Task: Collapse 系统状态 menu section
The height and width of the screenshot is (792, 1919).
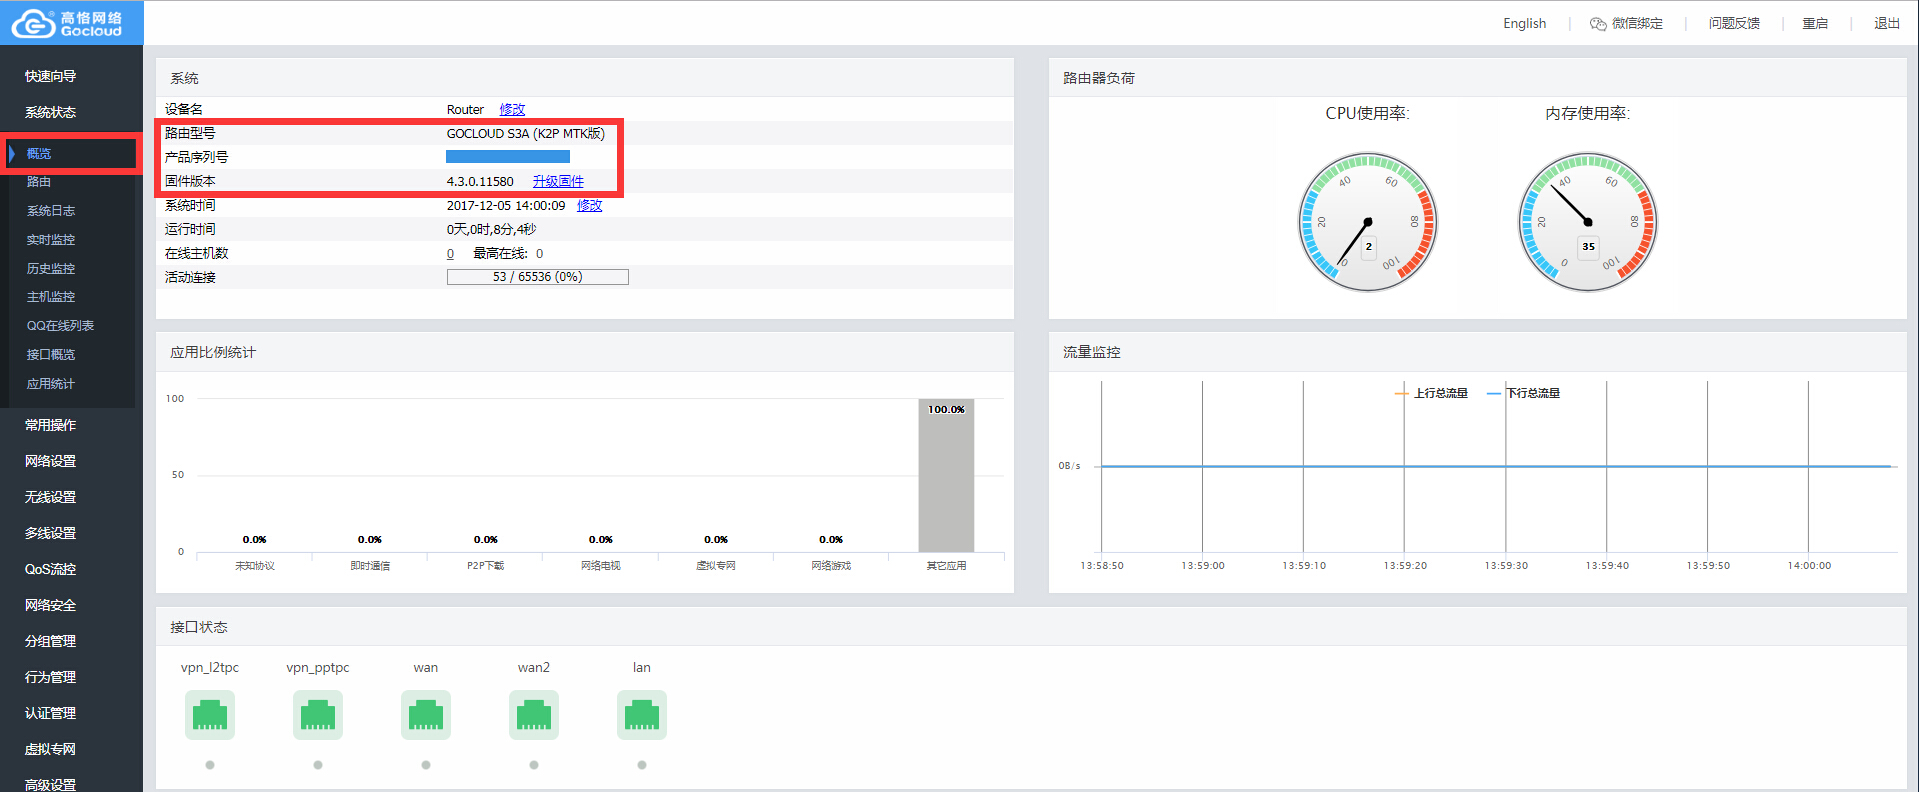Action: coord(50,112)
